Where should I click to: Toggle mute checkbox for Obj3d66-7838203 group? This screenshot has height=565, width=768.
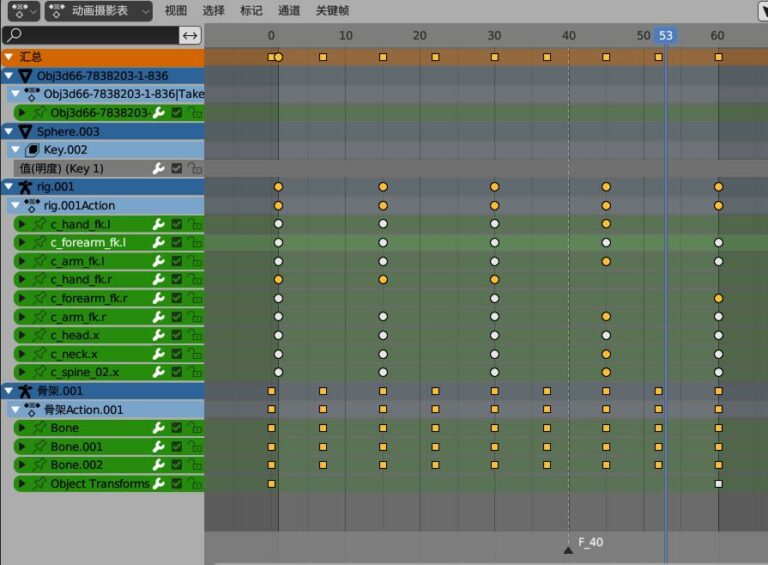coord(177,113)
